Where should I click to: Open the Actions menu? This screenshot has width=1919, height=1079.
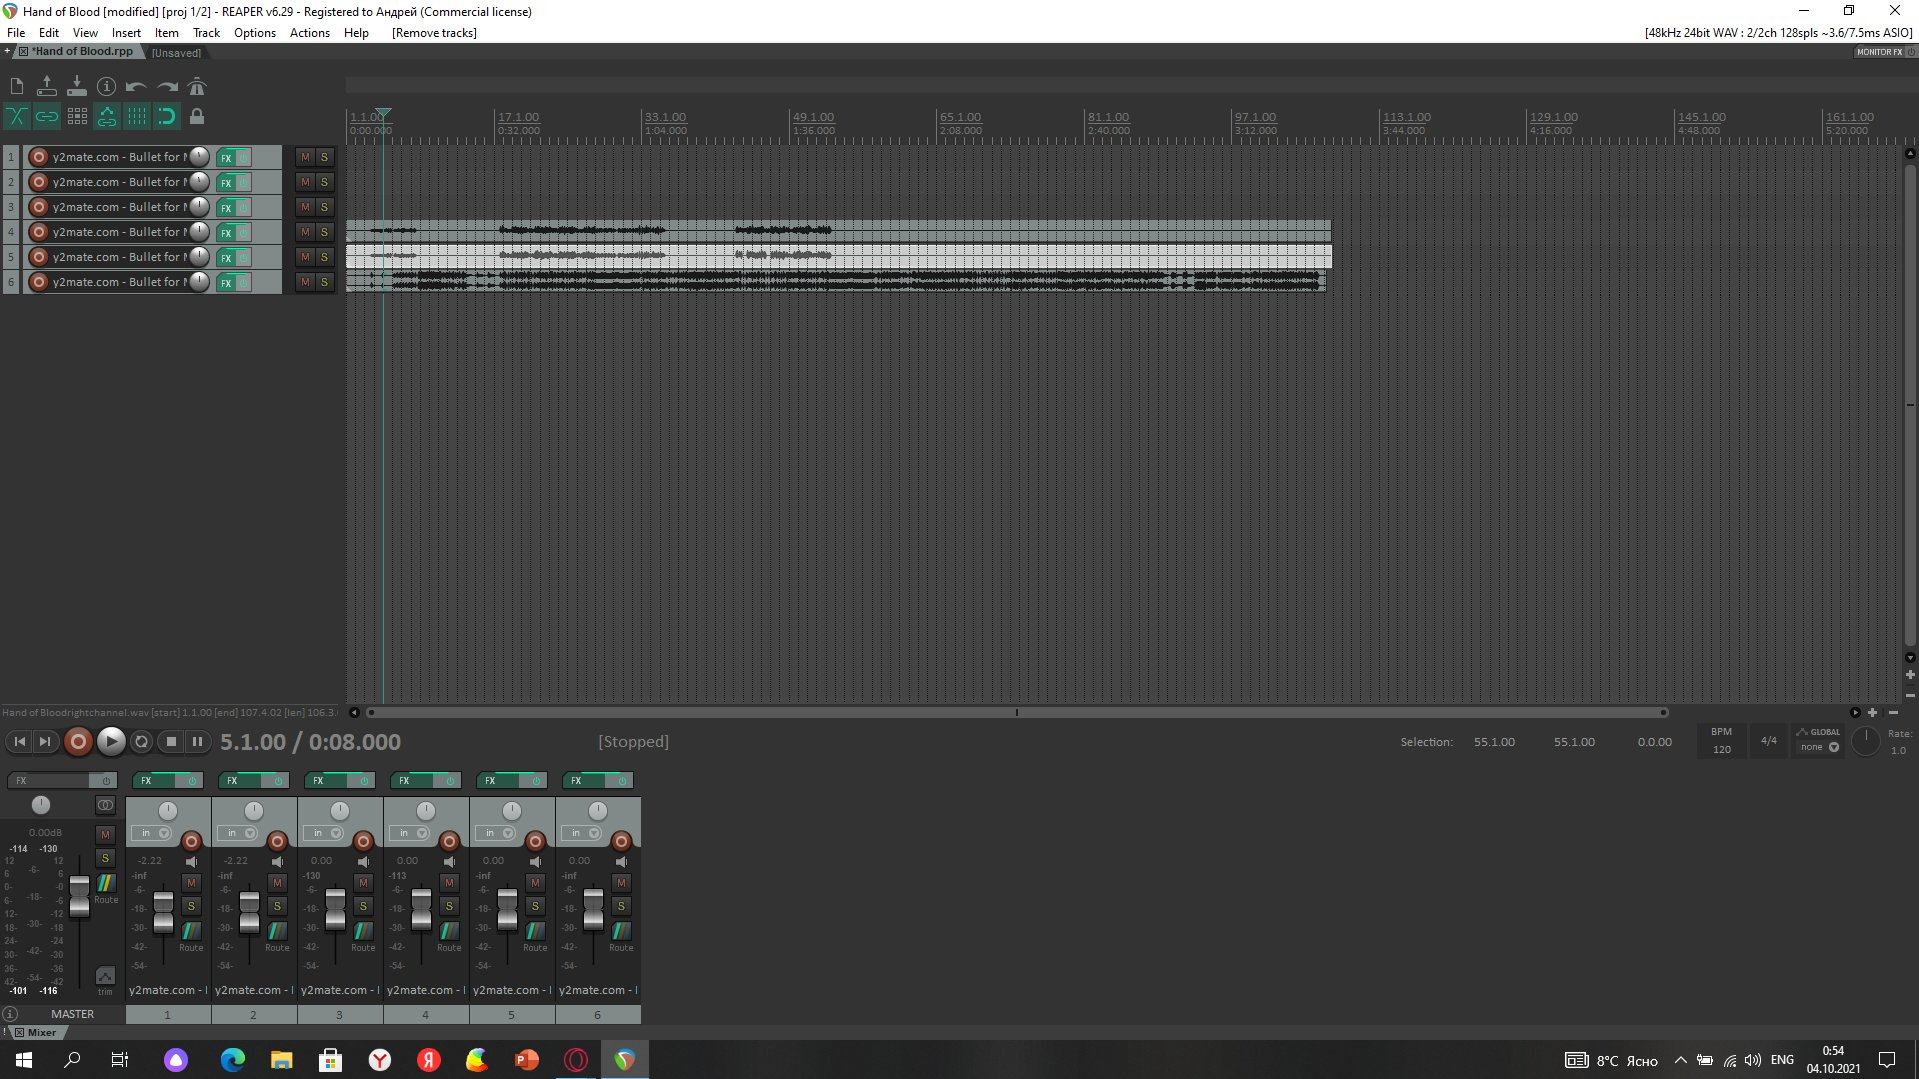coord(309,33)
